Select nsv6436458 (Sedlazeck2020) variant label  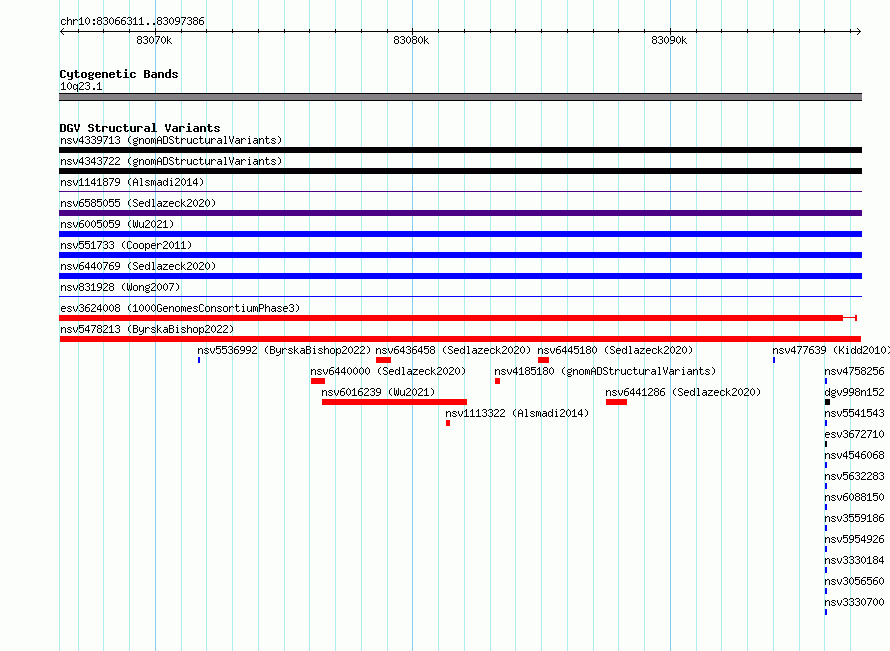click(453, 350)
